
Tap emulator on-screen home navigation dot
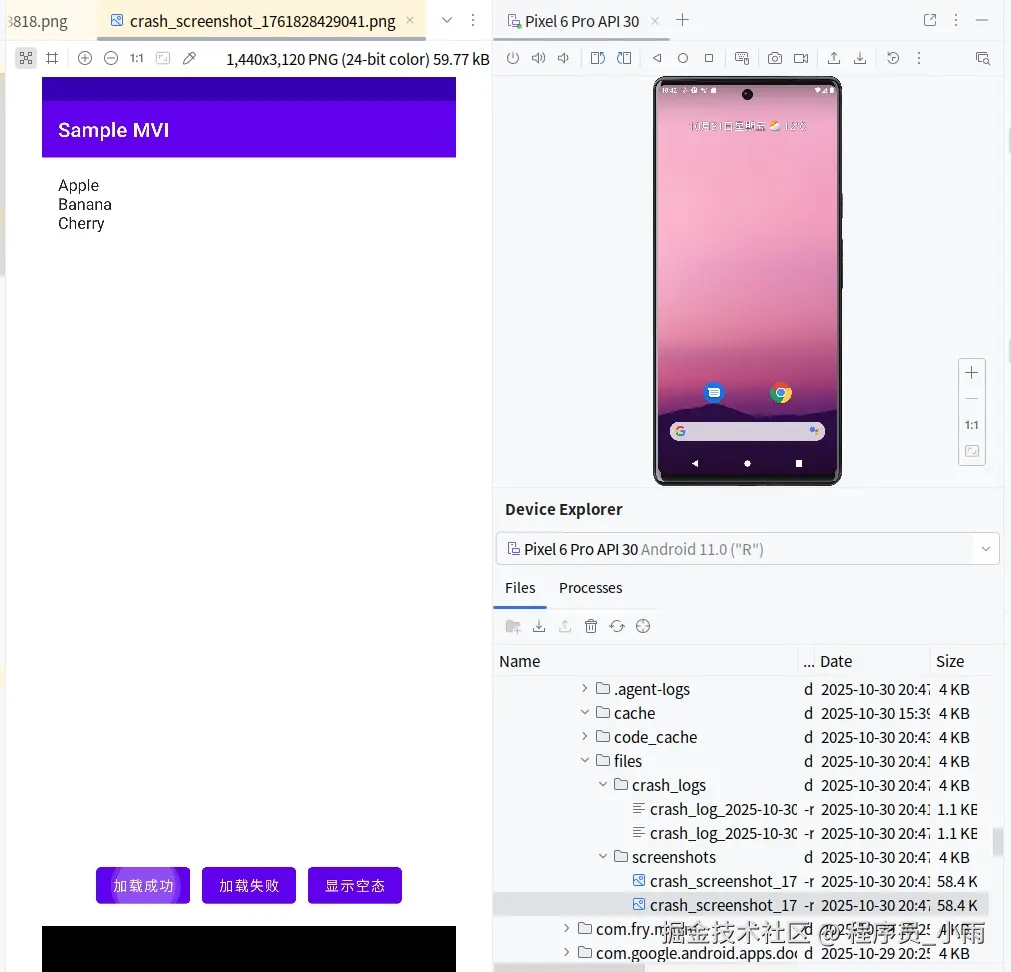tap(747, 463)
